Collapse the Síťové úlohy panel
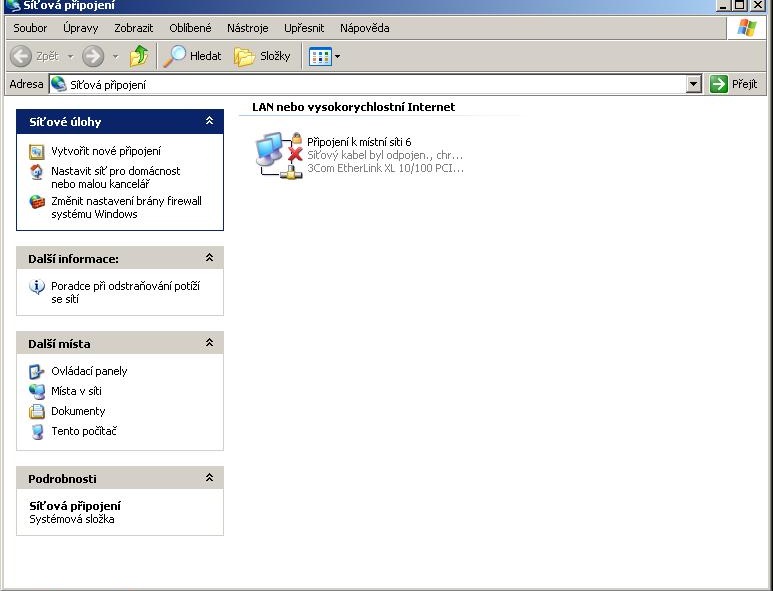The height and width of the screenshot is (591, 773). tap(209, 121)
